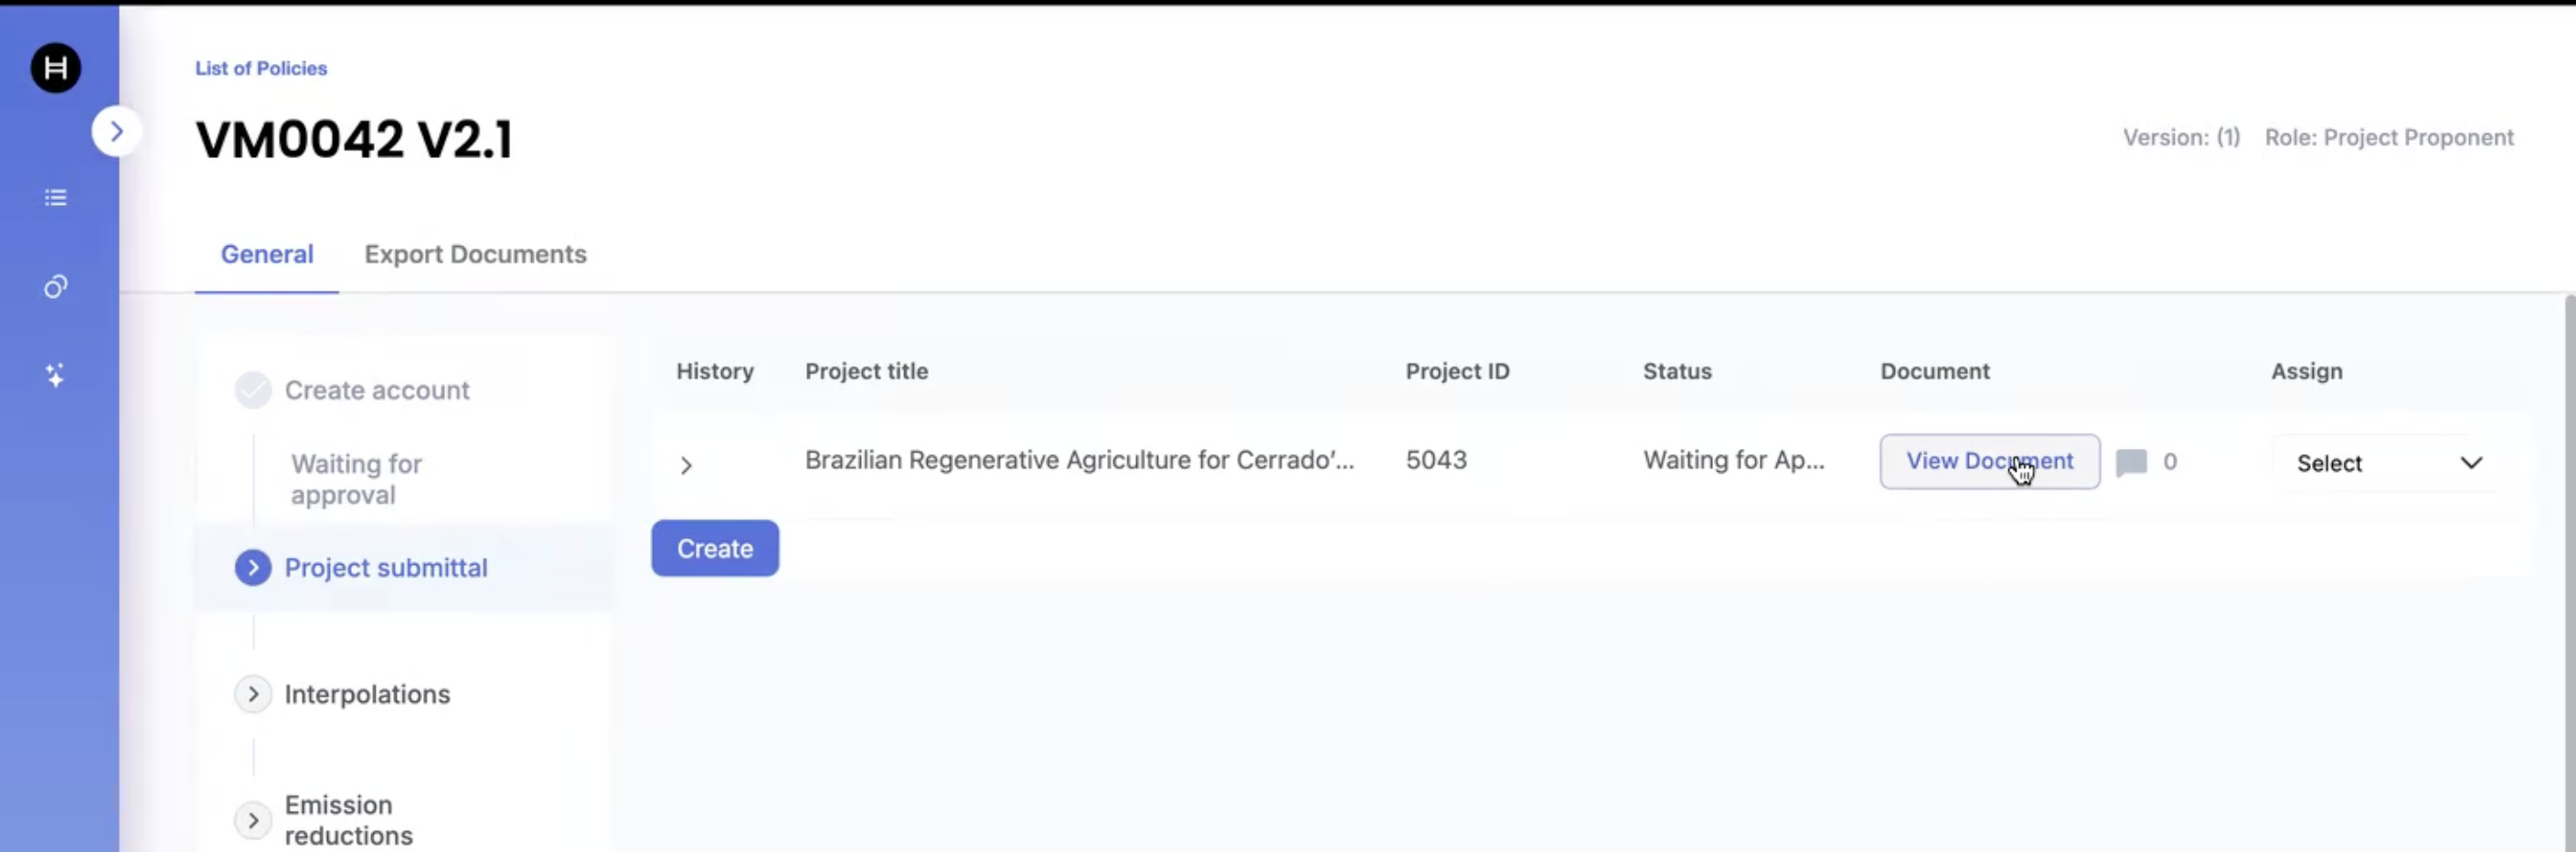This screenshot has height=852, width=2576.
Task: Click the Create account checkmark icon
Action: coord(253,390)
